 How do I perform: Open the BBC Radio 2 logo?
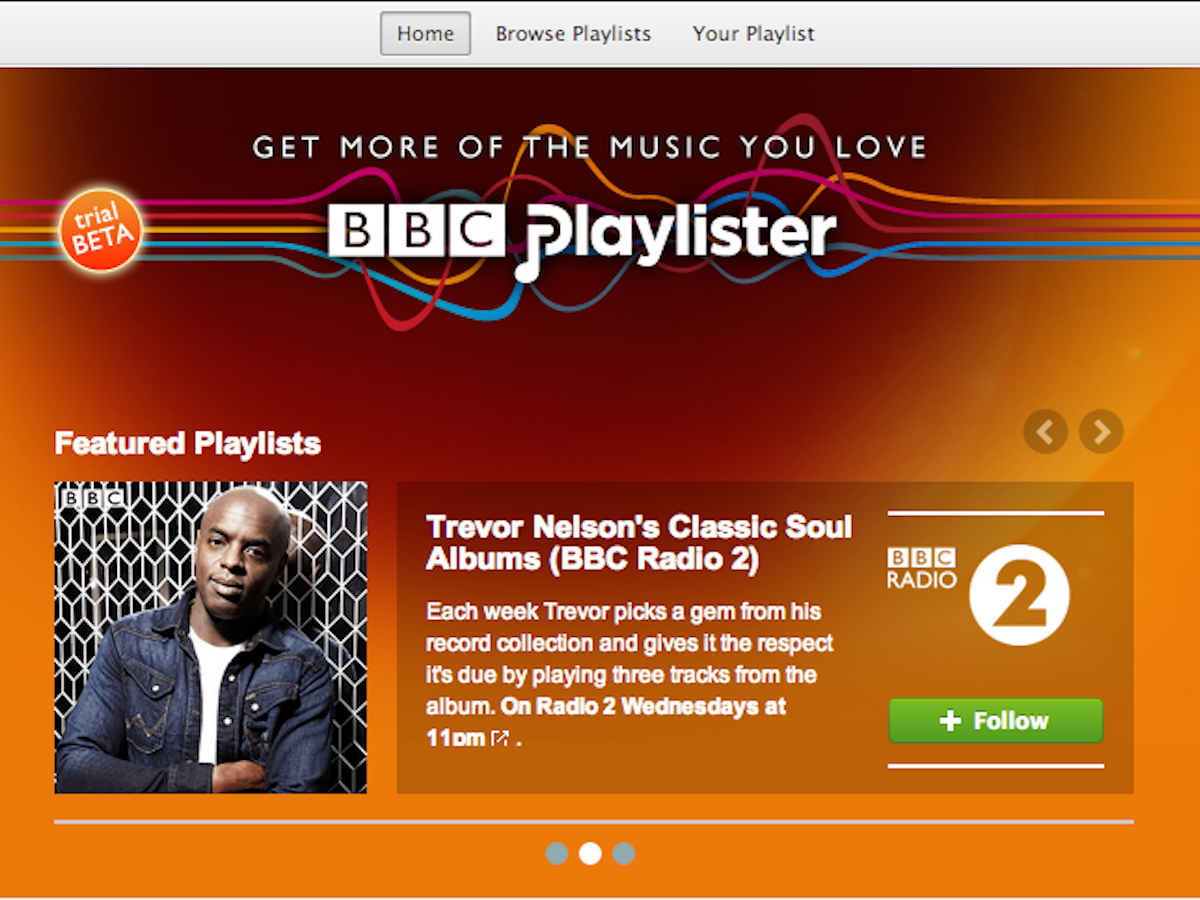[x=979, y=594]
